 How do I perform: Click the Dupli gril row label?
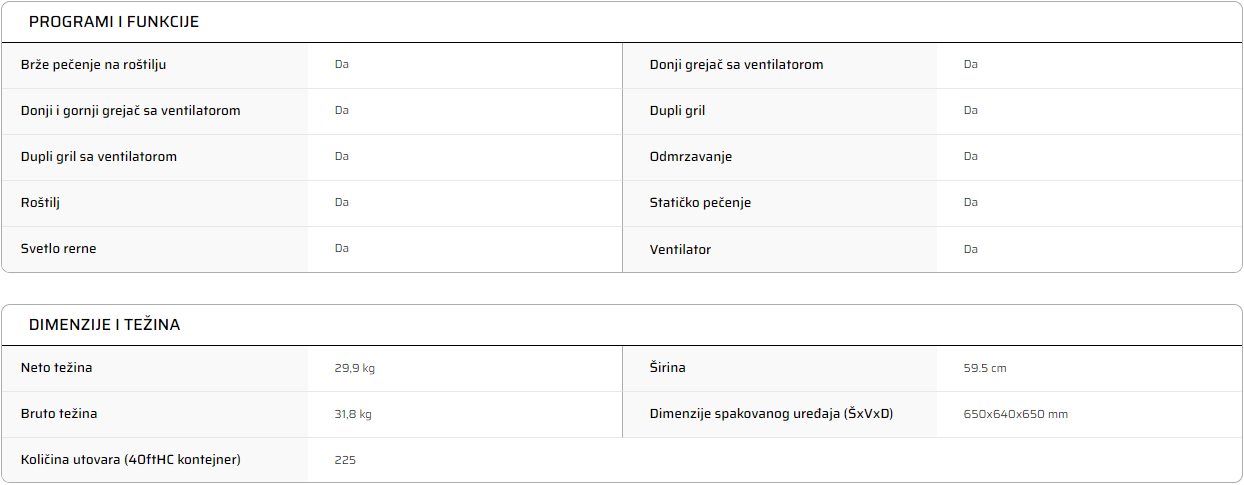[677, 111]
